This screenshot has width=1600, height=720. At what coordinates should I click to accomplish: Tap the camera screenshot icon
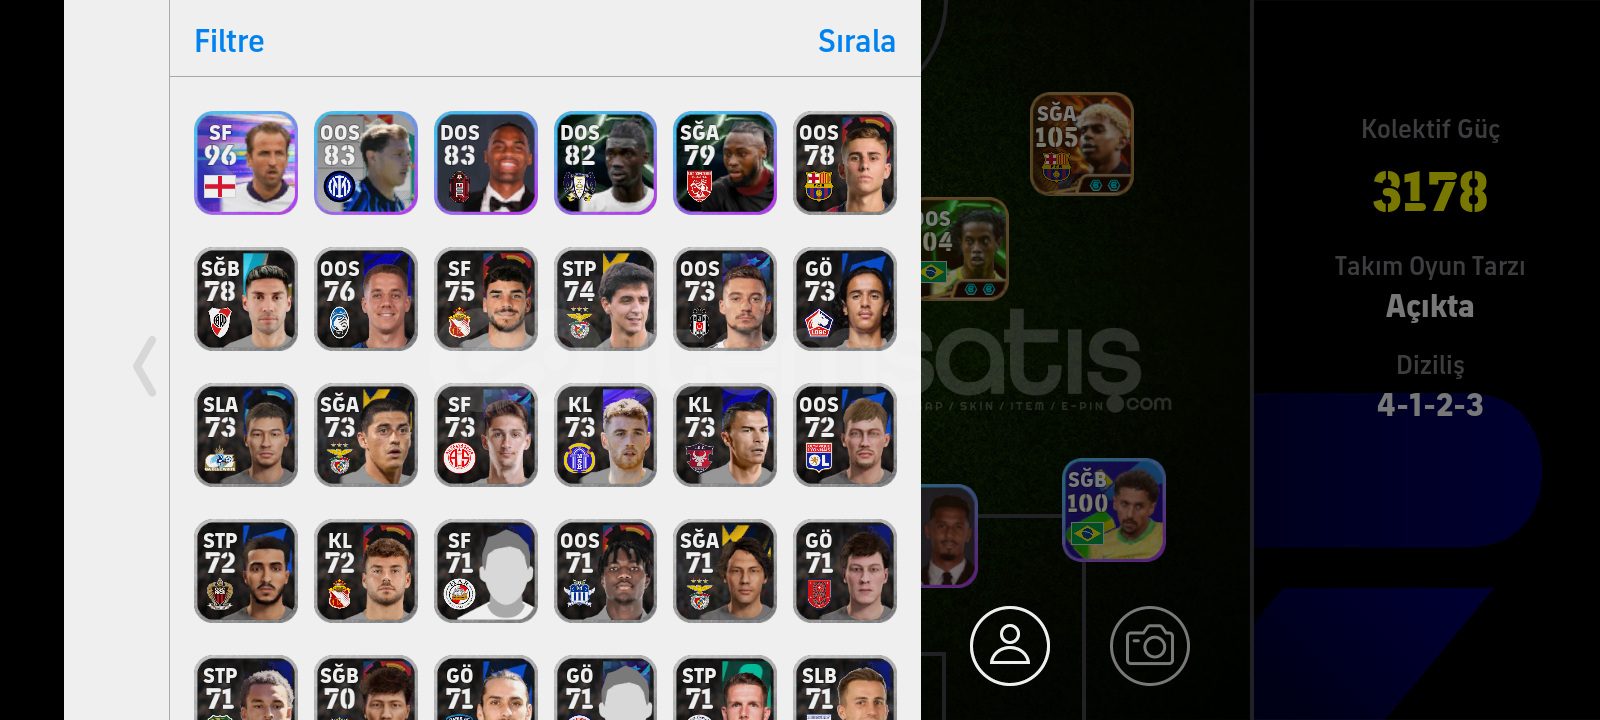pos(1150,646)
